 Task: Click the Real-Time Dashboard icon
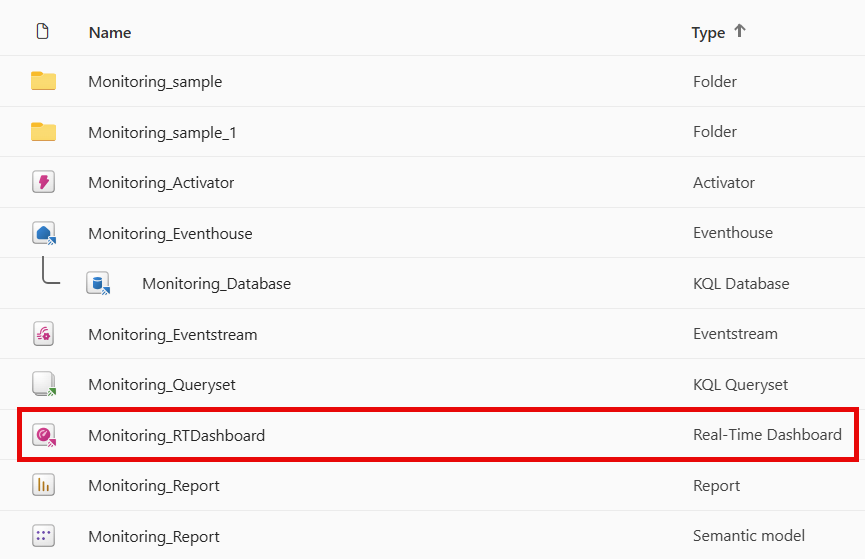click(x=43, y=435)
